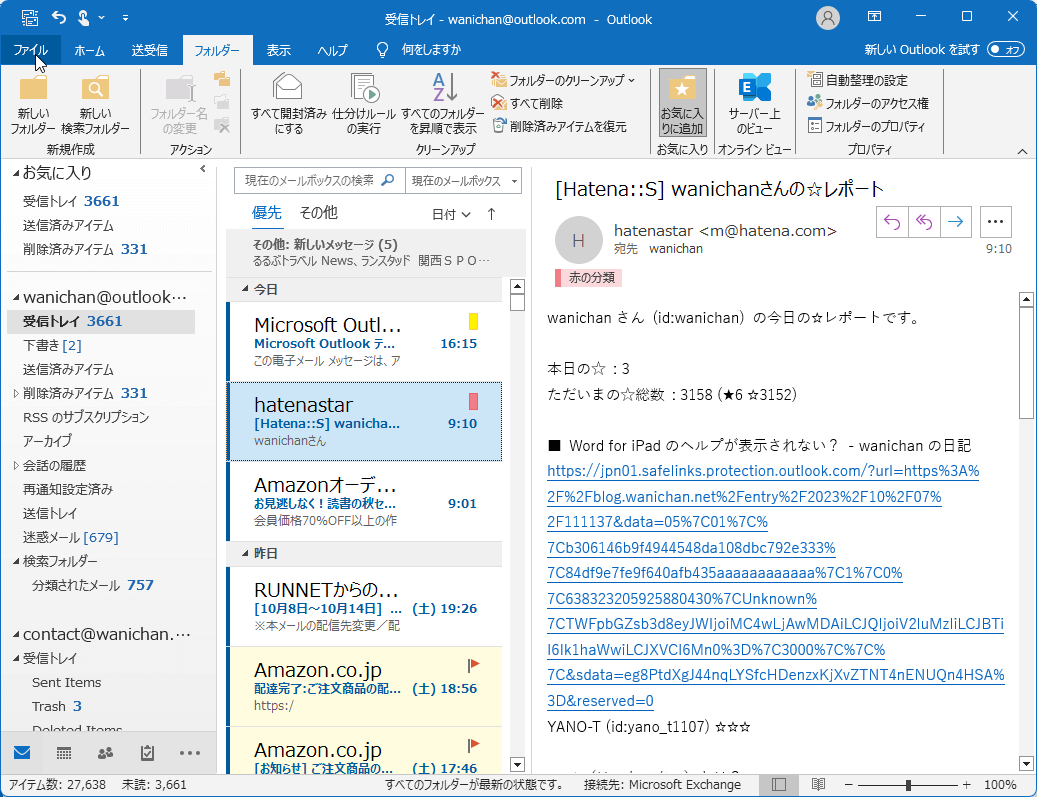Click すべて削除 in the ribbon
Image resolution: width=1037 pixels, height=797 pixels.
pyautogui.click(x=527, y=103)
